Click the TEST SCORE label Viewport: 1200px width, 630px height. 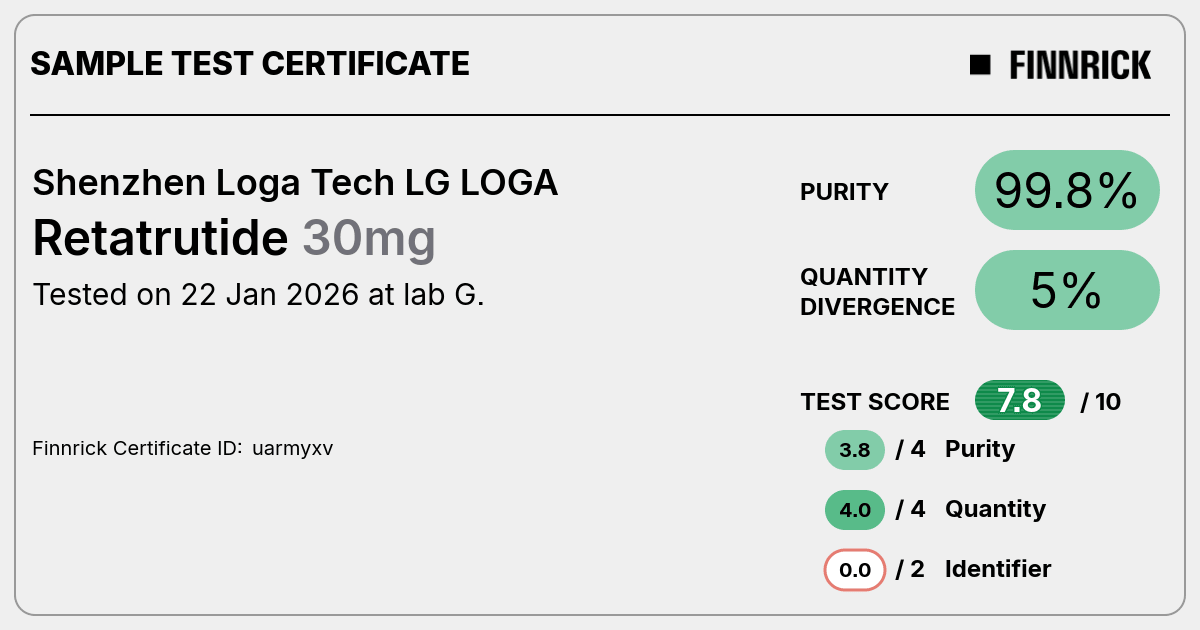tap(875, 402)
